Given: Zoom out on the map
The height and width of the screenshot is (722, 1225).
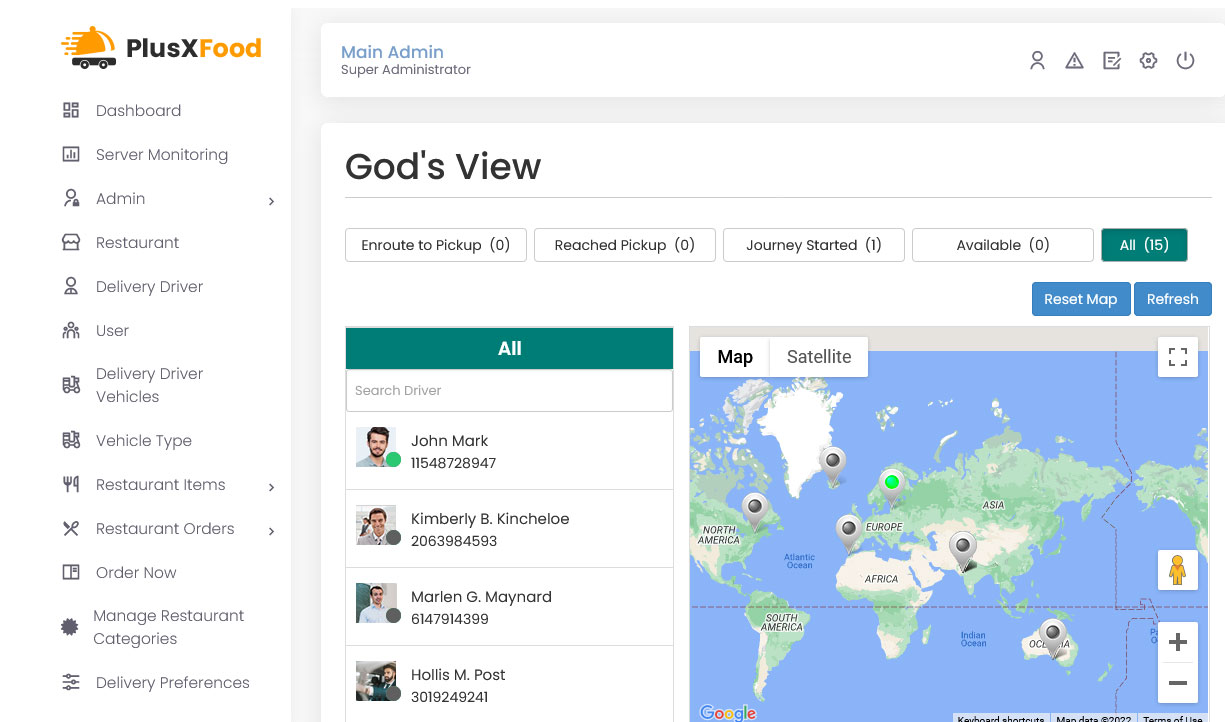Looking at the screenshot, I should [x=1177, y=684].
